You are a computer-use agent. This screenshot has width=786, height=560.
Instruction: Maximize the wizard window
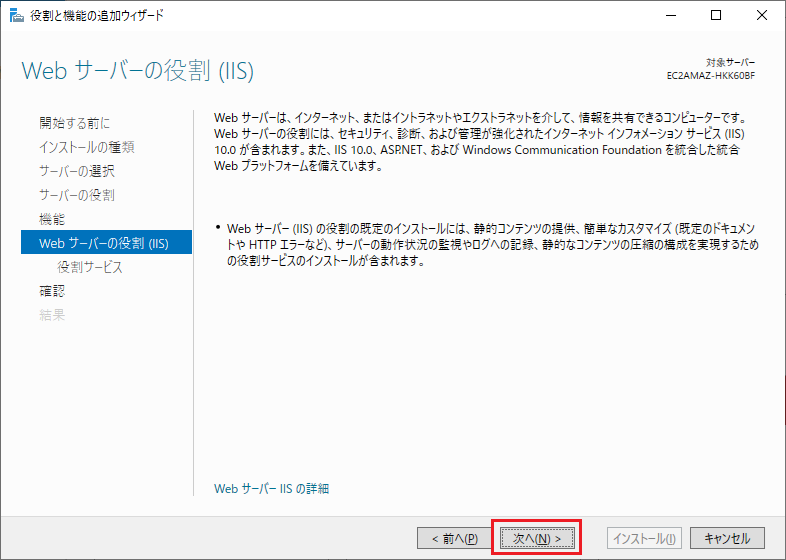click(x=716, y=16)
